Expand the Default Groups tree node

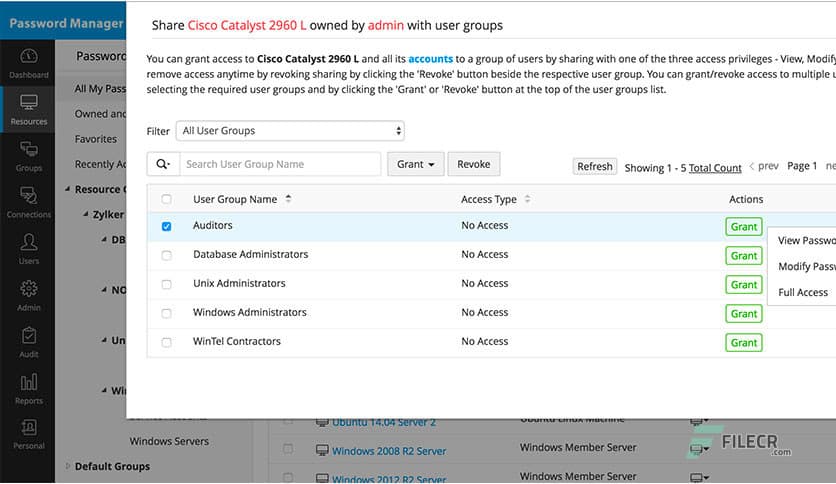(68, 466)
